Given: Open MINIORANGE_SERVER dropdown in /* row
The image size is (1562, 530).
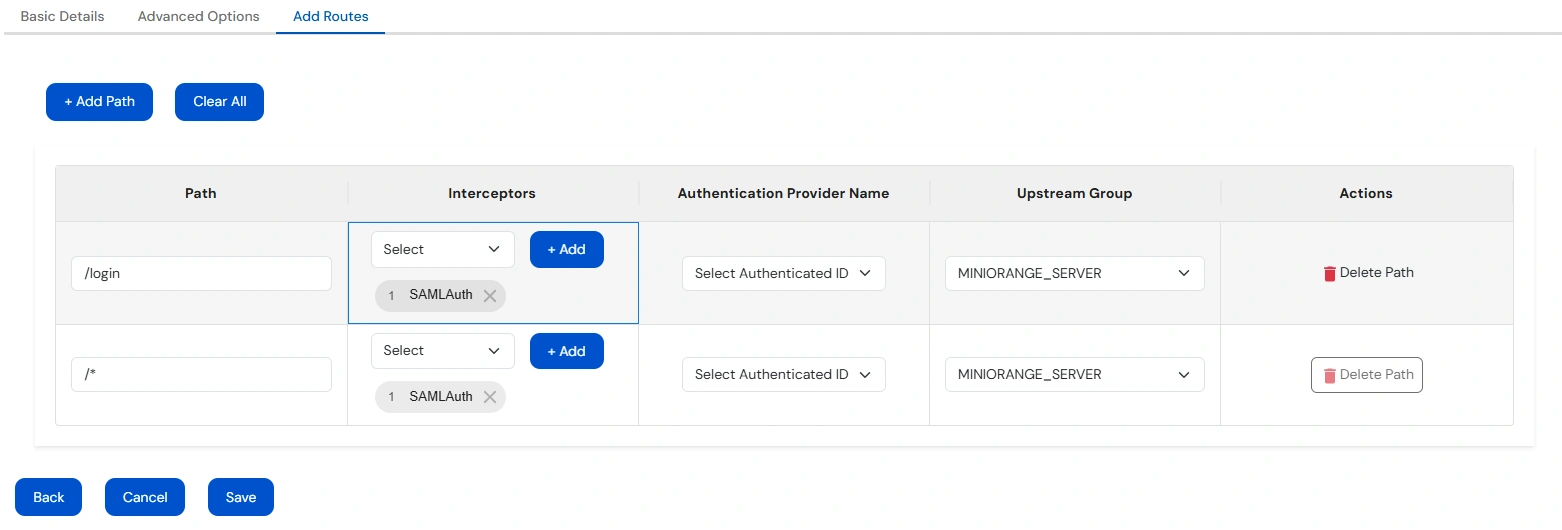Looking at the screenshot, I should 1075,374.
